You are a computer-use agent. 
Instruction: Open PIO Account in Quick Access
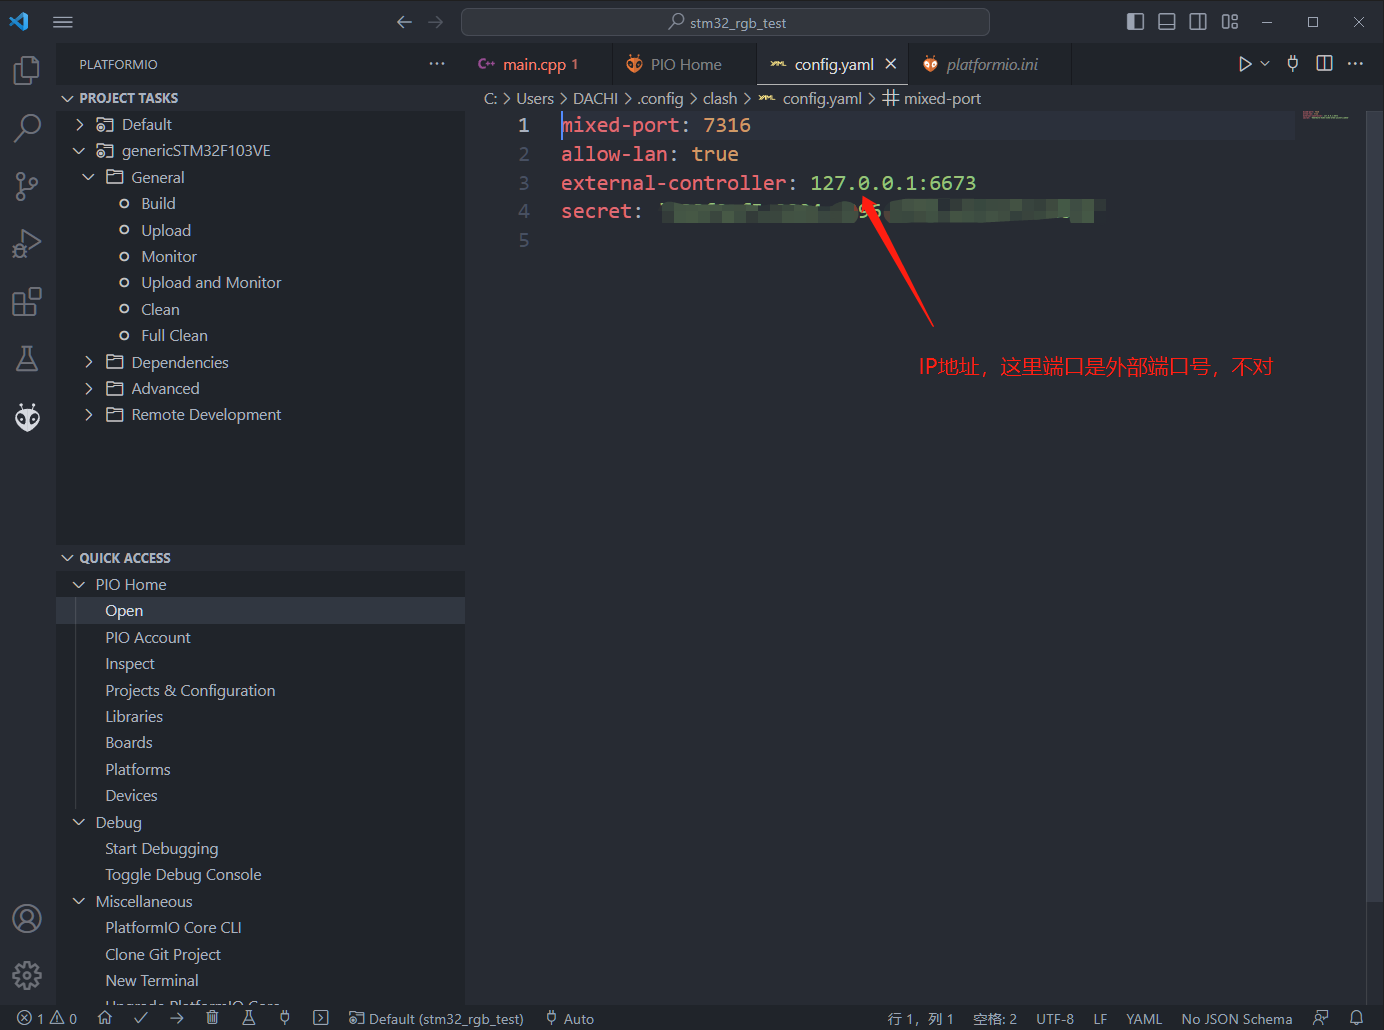tap(260, 637)
